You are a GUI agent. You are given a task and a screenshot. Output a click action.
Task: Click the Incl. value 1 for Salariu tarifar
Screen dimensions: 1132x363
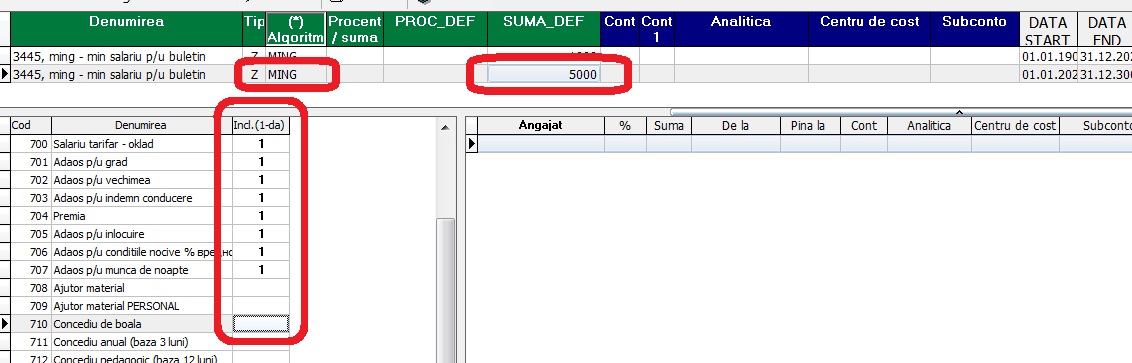(x=261, y=144)
